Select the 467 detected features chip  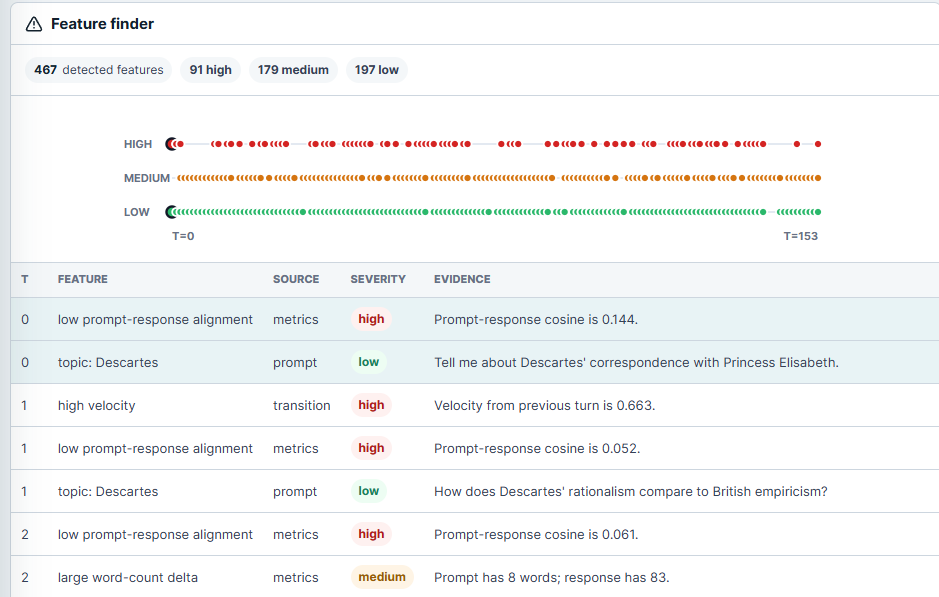pyautogui.click(x=98, y=70)
